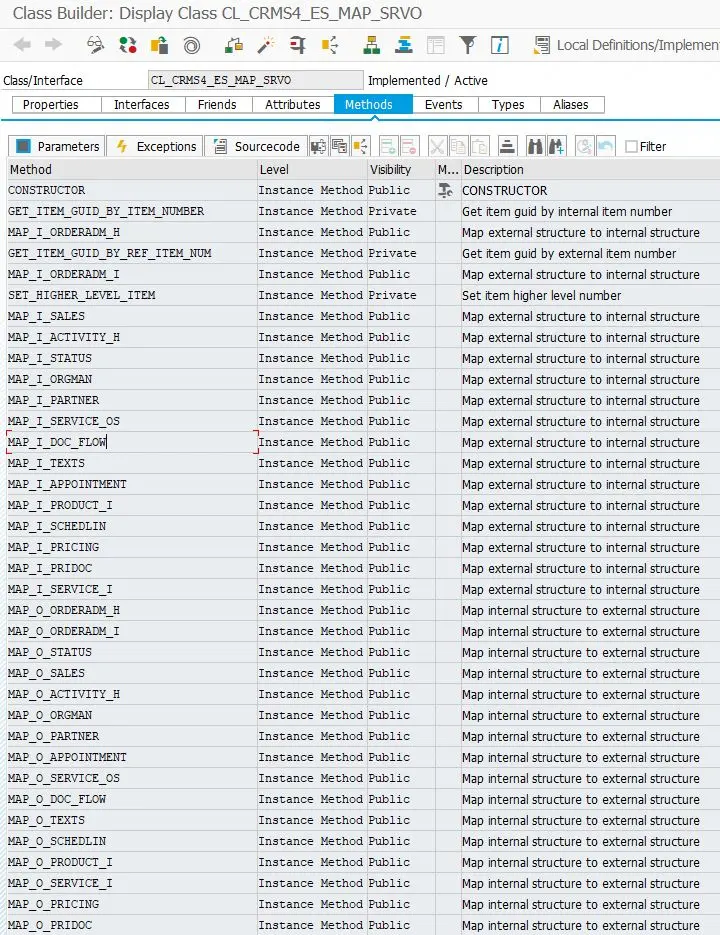The height and width of the screenshot is (935, 720).
Task: Click the Display Navigation Window icon
Action: (404, 45)
